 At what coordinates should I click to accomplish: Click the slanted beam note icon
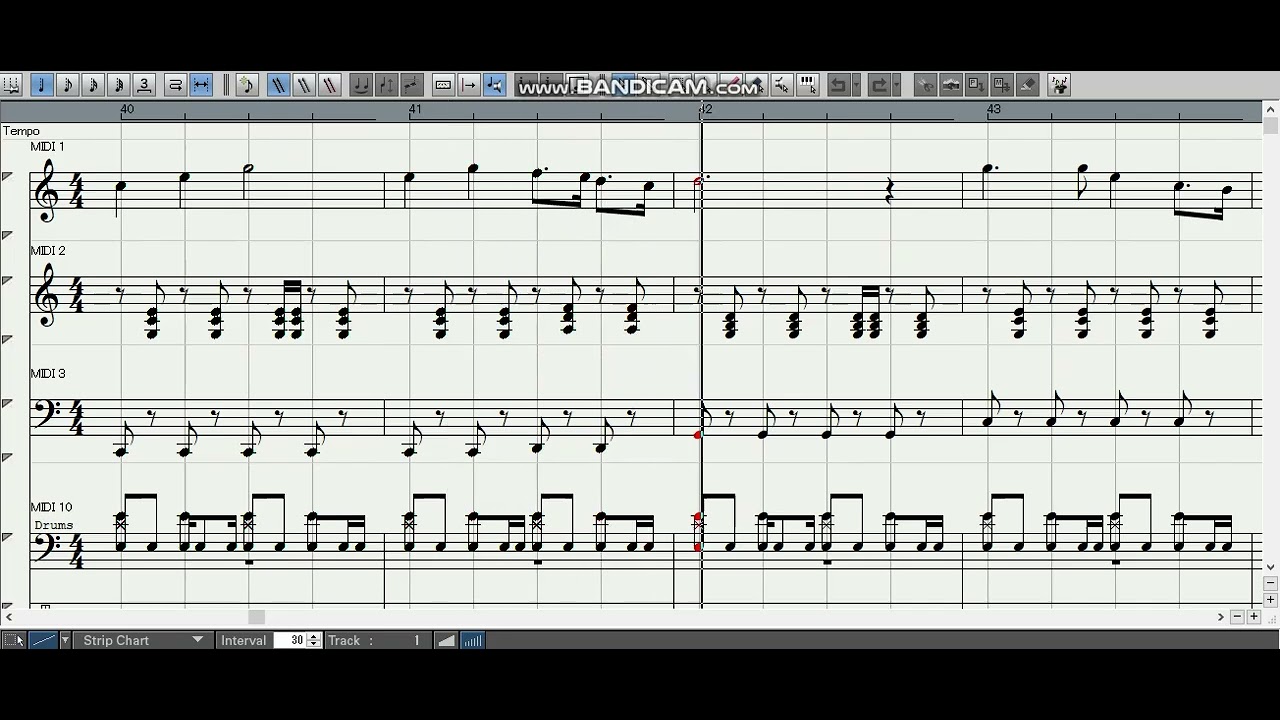412,85
